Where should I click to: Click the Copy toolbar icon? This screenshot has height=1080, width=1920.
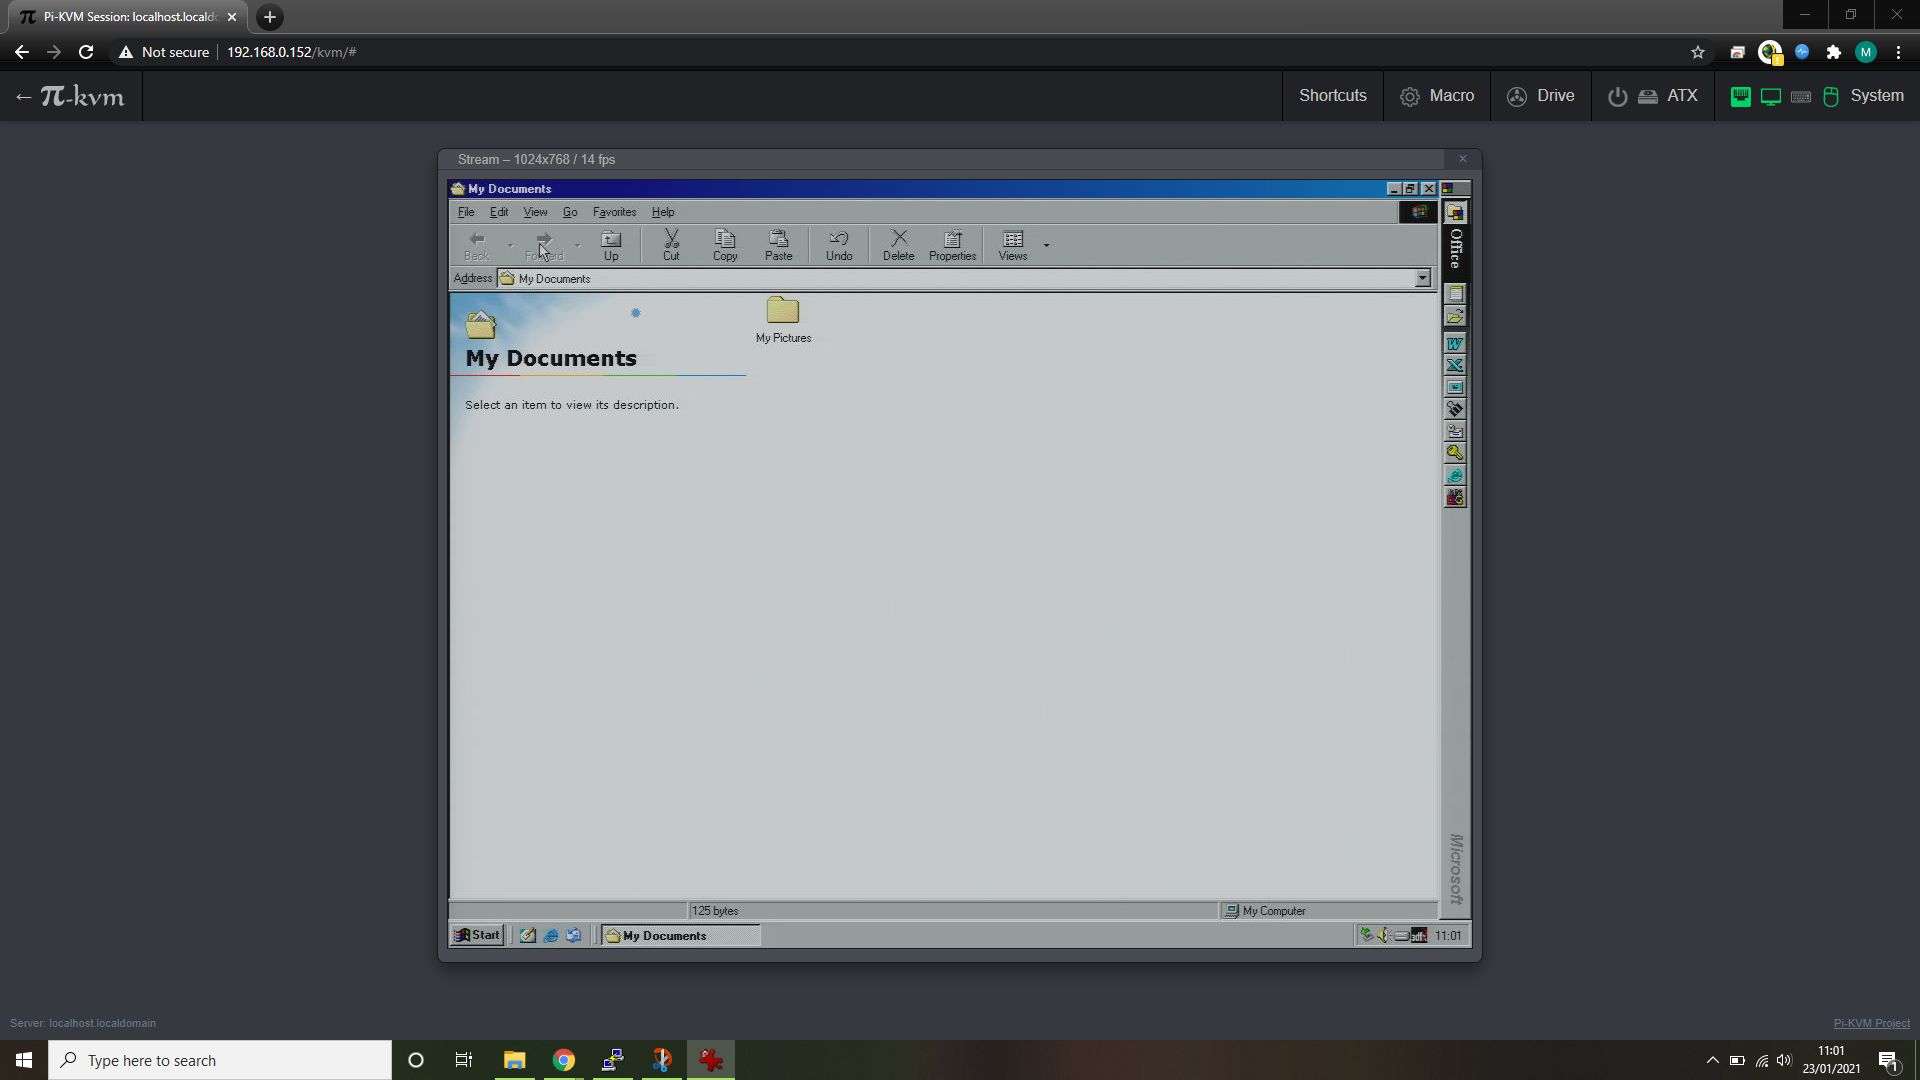click(725, 244)
